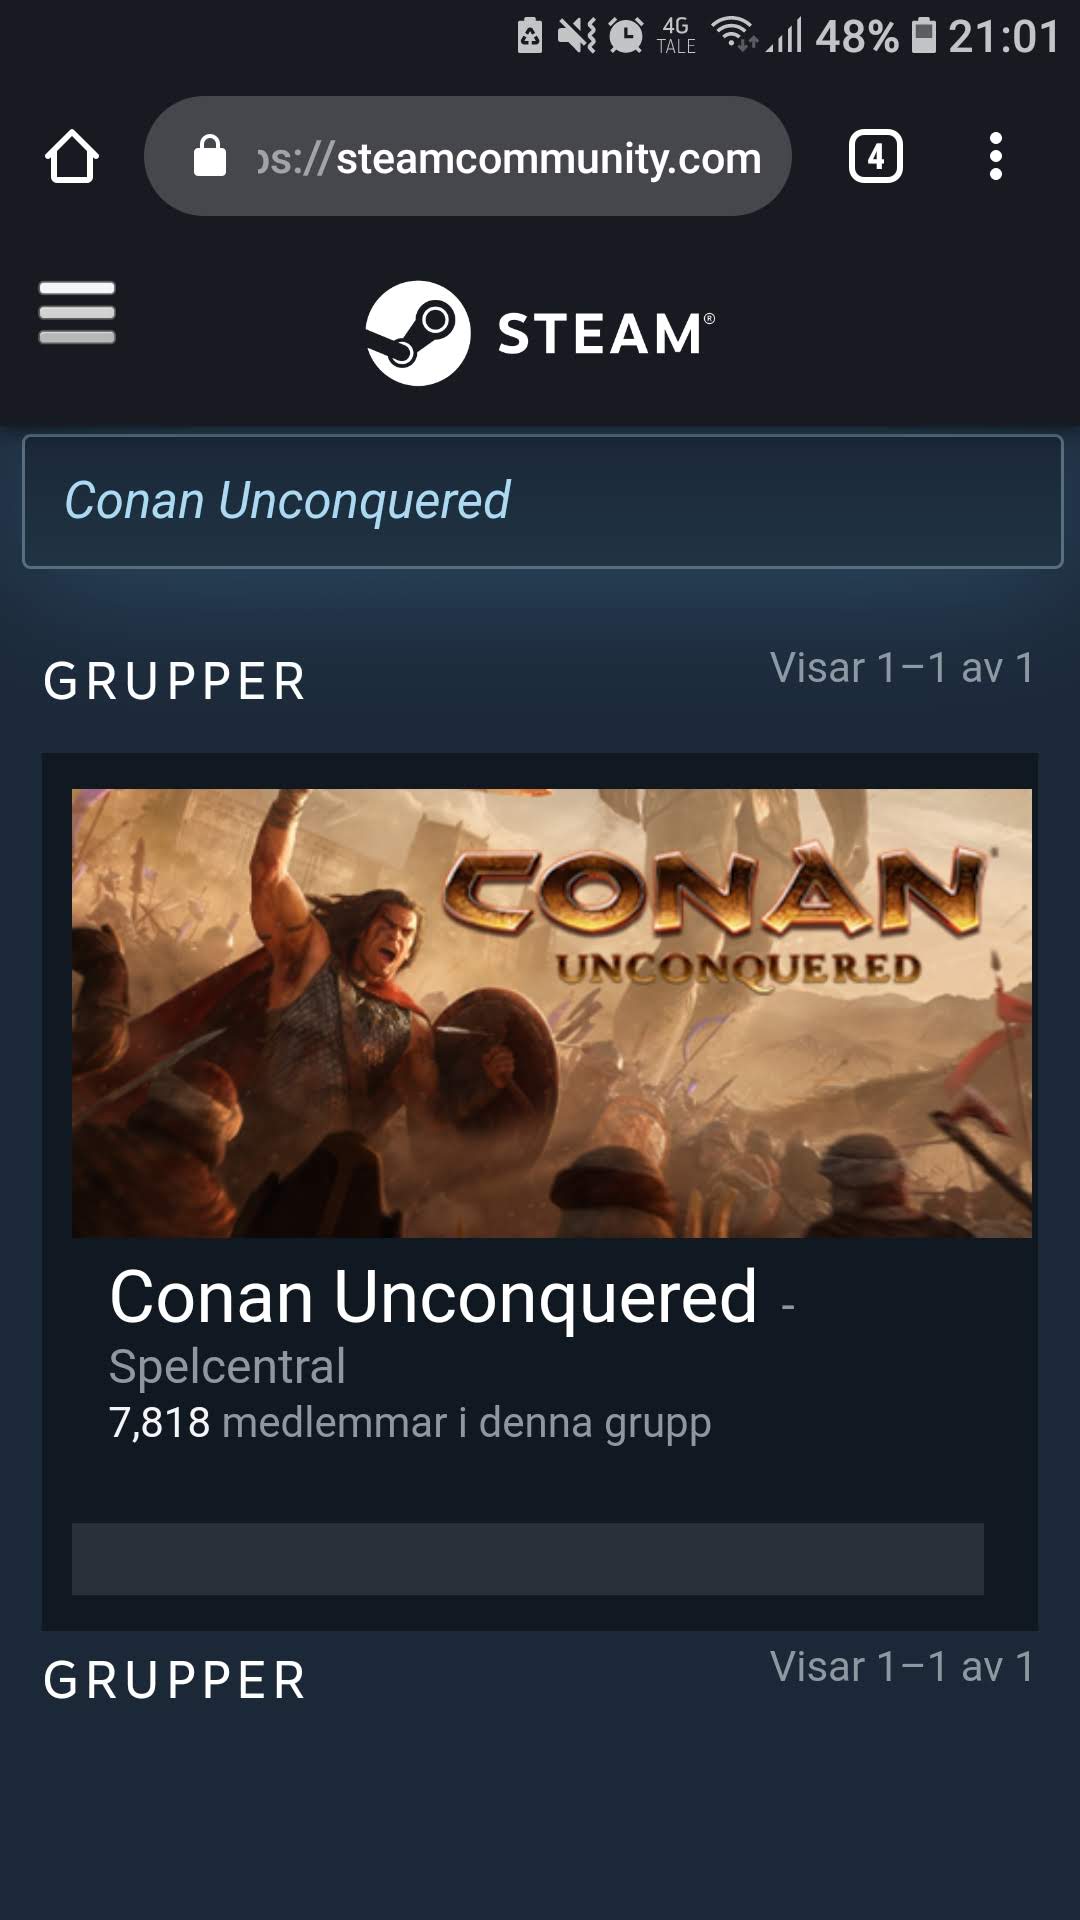Tap the muted vibrate status icon
Screen dimensions: 1080x1920
pos(577,36)
